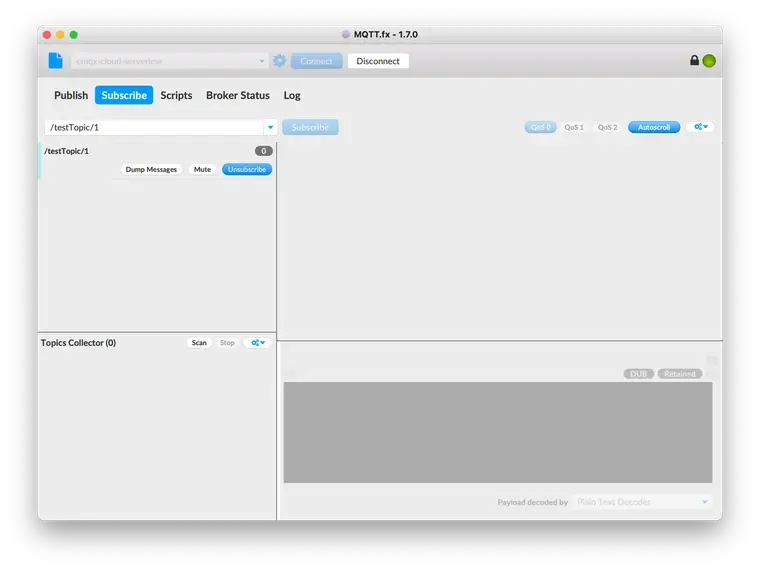Viewport: 760px width, 570px height.
Task: Click the message count badge 0
Action: pyautogui.click(x=264, y=151)
